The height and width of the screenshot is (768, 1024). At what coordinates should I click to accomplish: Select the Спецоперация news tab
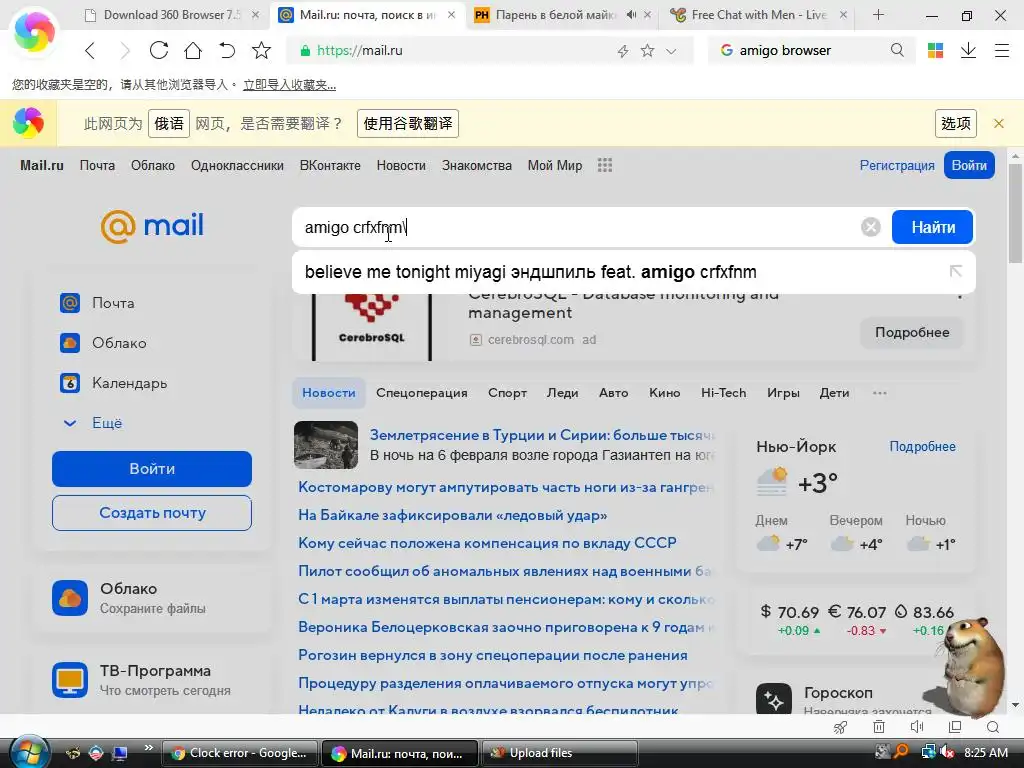coord(422,392)
